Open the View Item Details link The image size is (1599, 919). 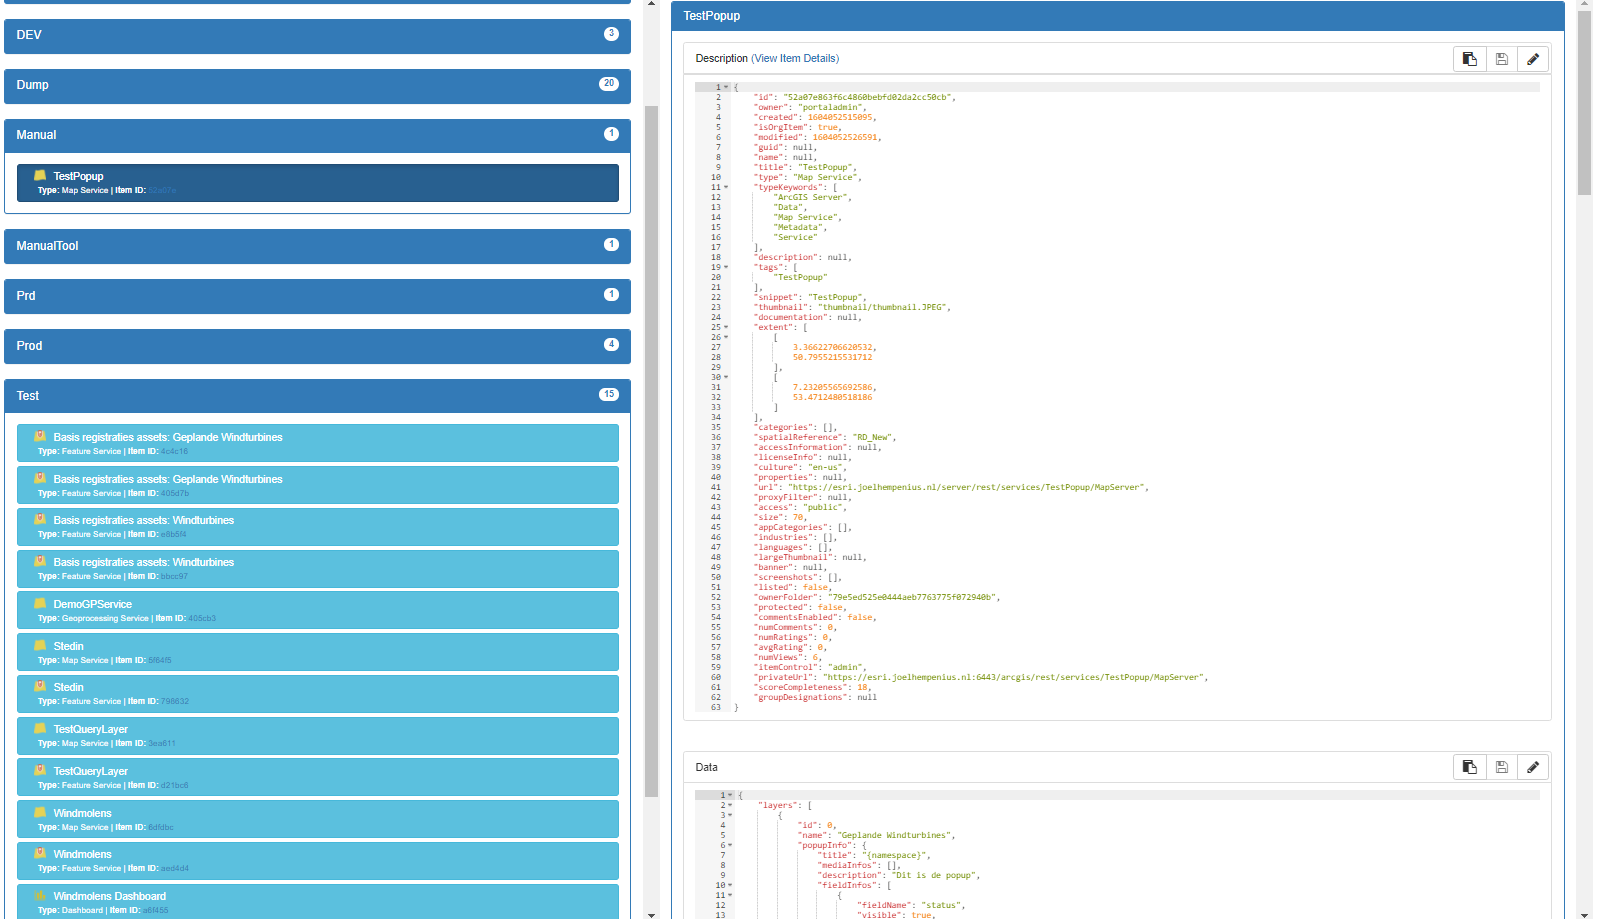coord(795,59)
